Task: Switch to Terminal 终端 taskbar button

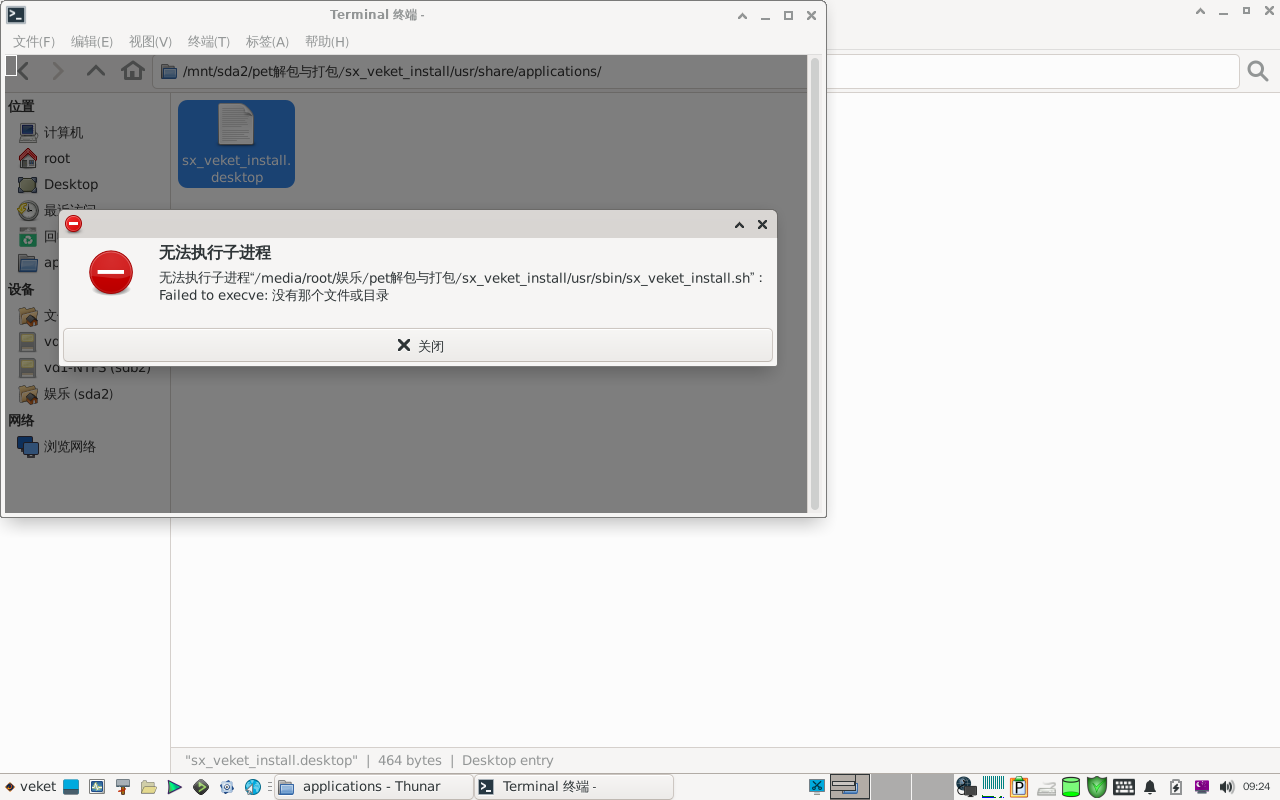Action: point(573,787)
